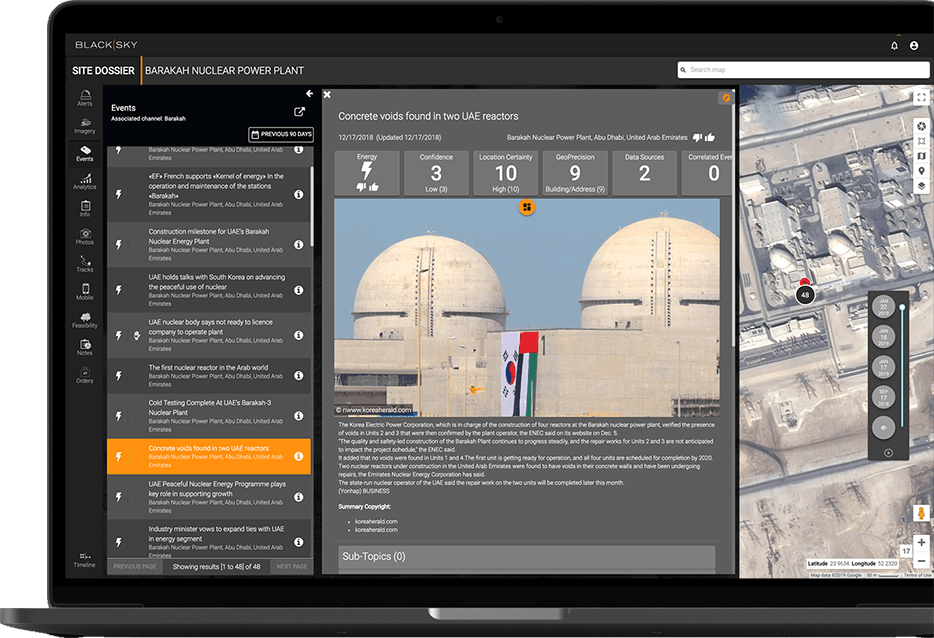Viewport: 934px width, 638px height.
Task: Show info for Concrete voids event
Action: tap(299, 456)
